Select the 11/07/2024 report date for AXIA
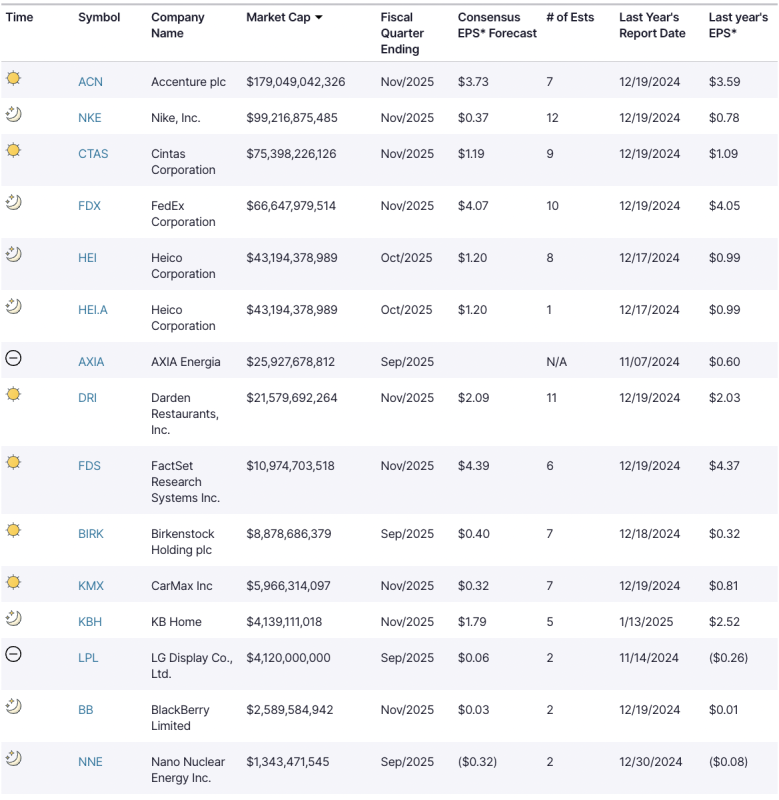 pyautogui.click(x=649, y=362)
